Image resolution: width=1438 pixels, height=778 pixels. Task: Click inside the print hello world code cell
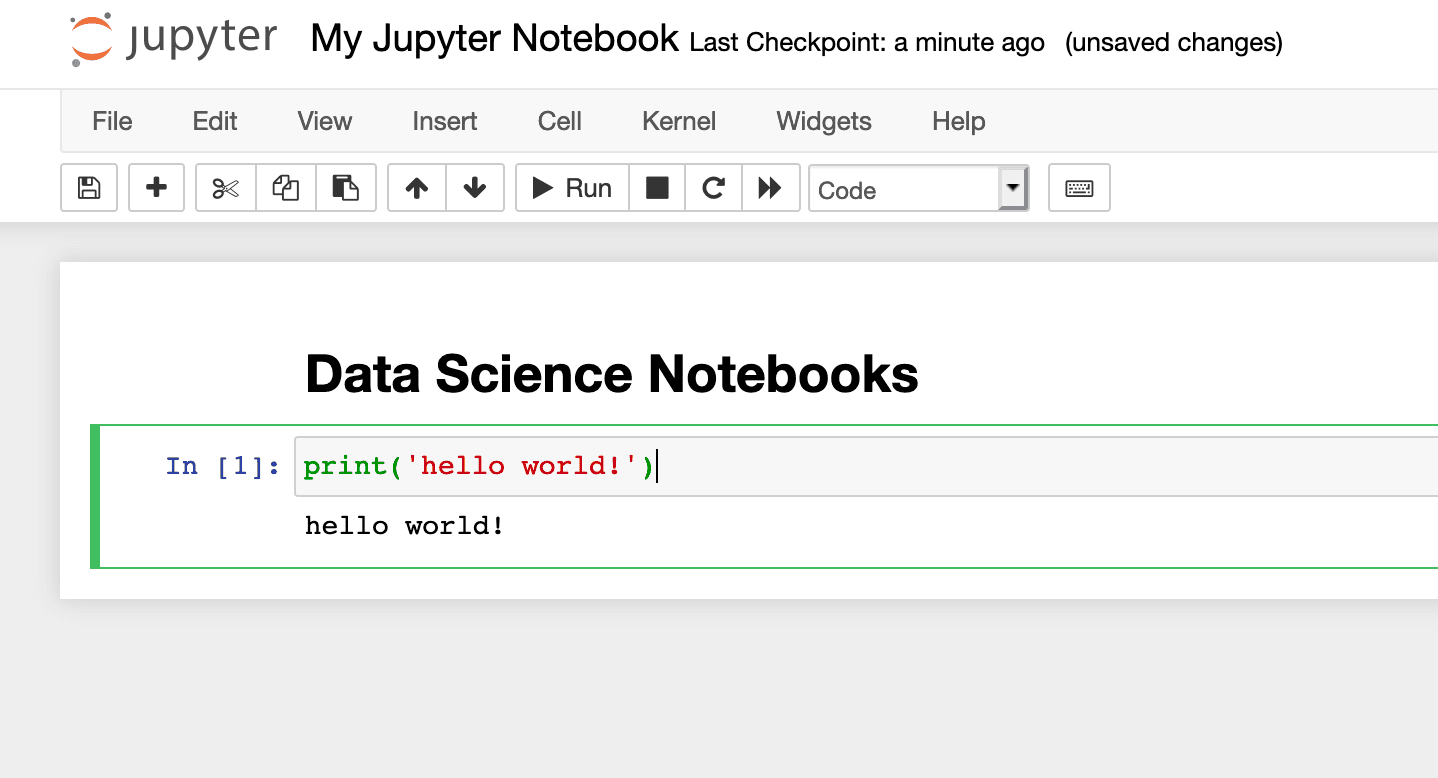tap(478, 465)
